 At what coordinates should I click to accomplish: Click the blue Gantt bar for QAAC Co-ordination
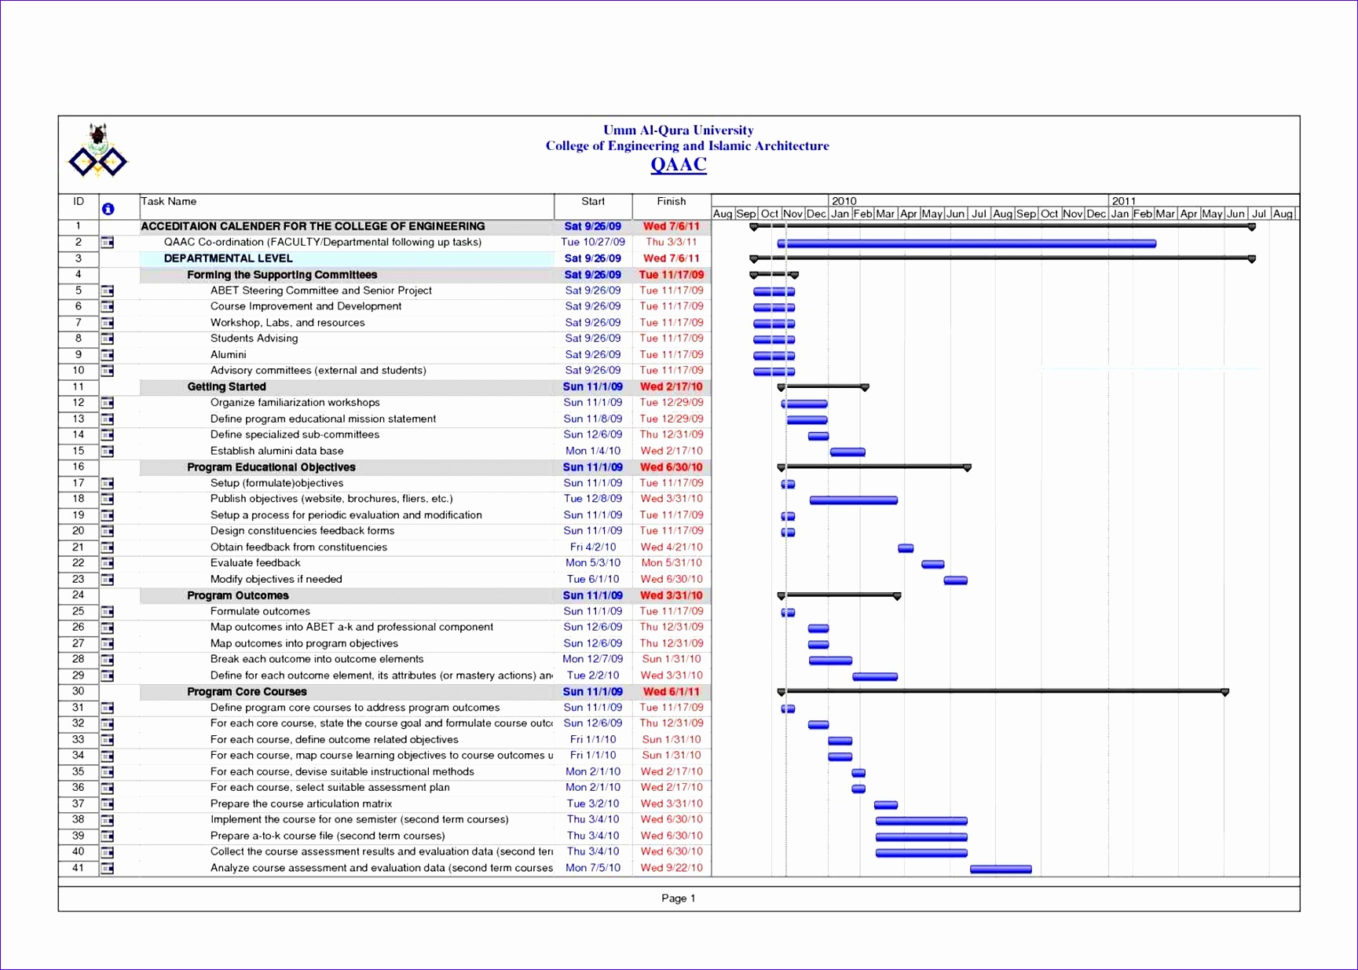[965, 242]
